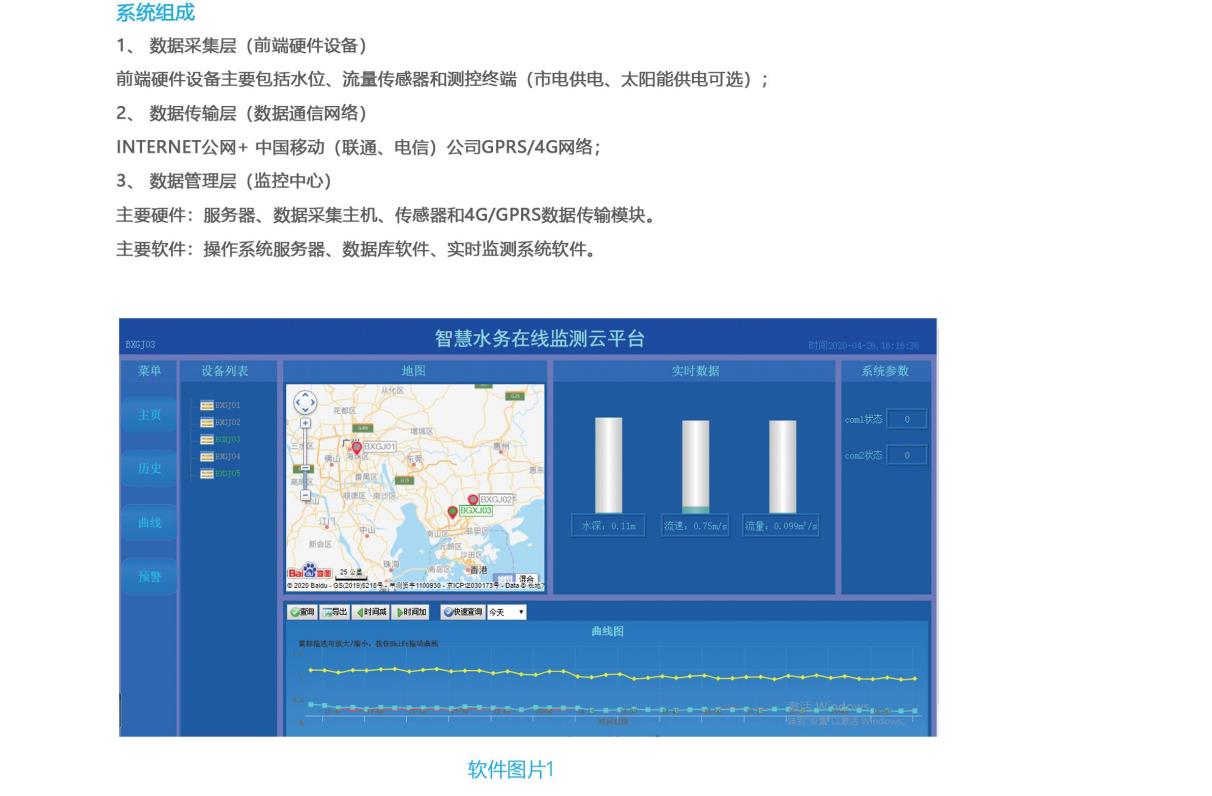This screenshot has height=796, width=1212.
Task: Click the 时间加 time increase button
Action: pyautogui.click(x=411, y=612)
